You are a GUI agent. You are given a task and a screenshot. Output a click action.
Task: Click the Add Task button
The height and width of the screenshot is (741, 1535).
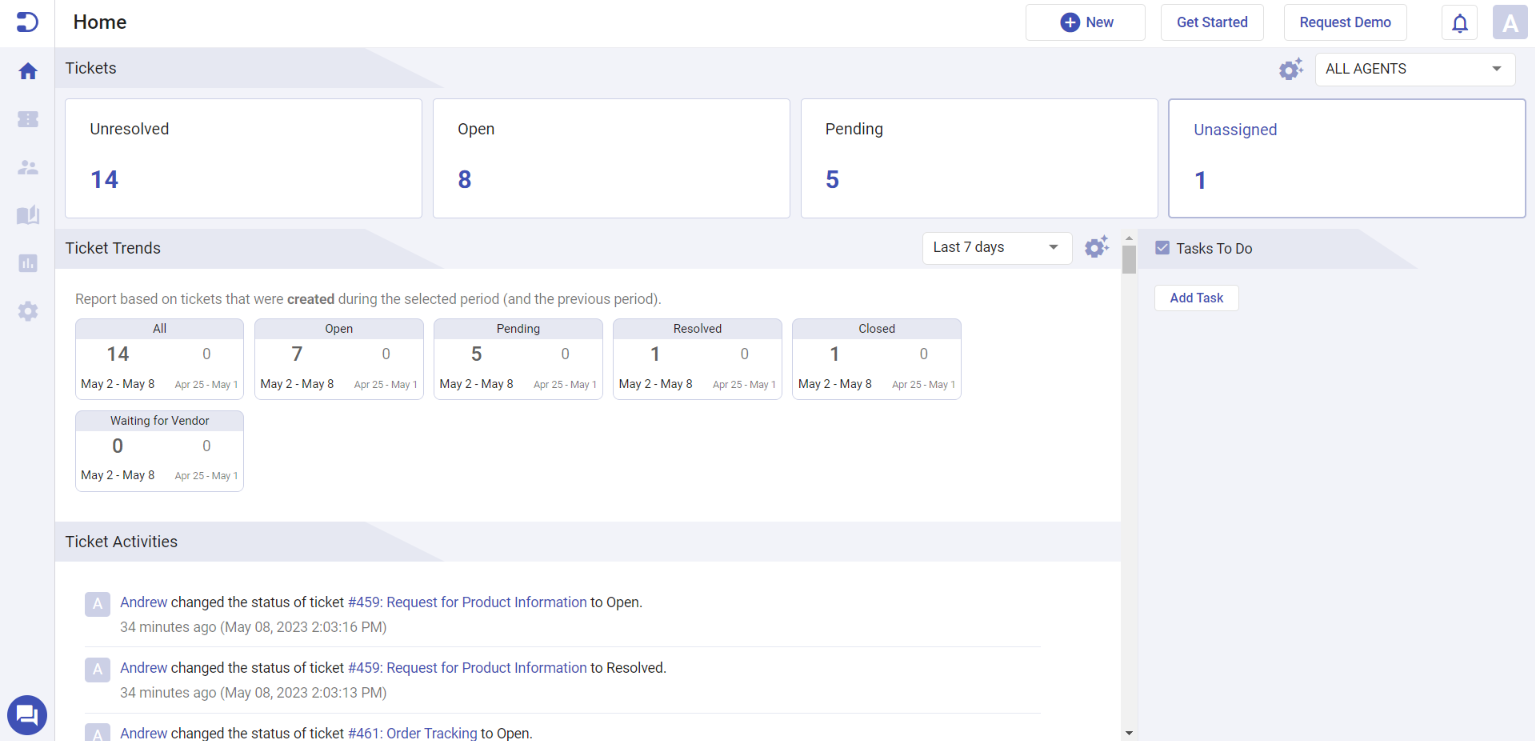tap(1196, 297)
